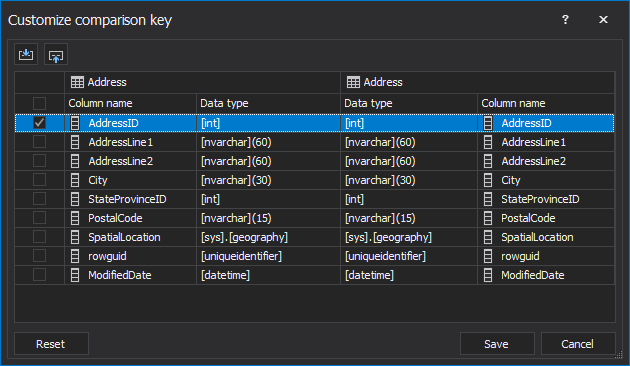Click column icon beside right ModifiedDate

click(x=488, y=275)
